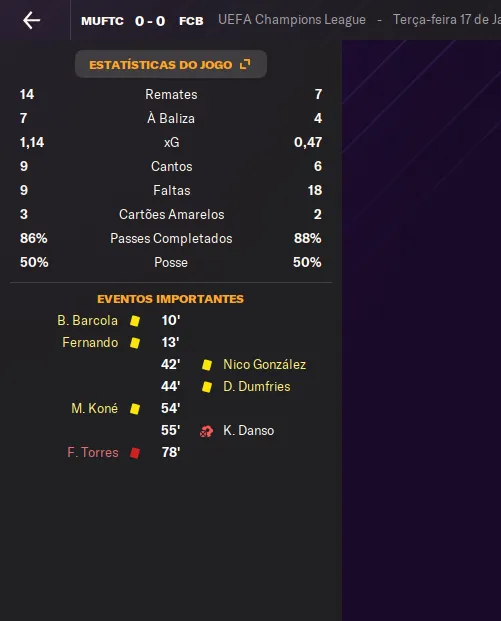Select the xG statistic row
The image size is (501, 621).
(171, 143)
